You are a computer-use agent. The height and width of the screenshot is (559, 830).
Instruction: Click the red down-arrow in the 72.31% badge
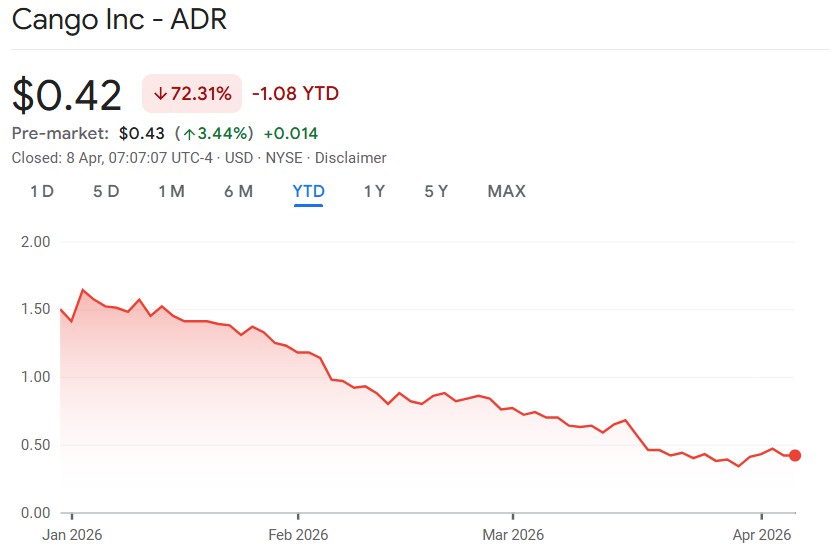(x=160, y=94)
